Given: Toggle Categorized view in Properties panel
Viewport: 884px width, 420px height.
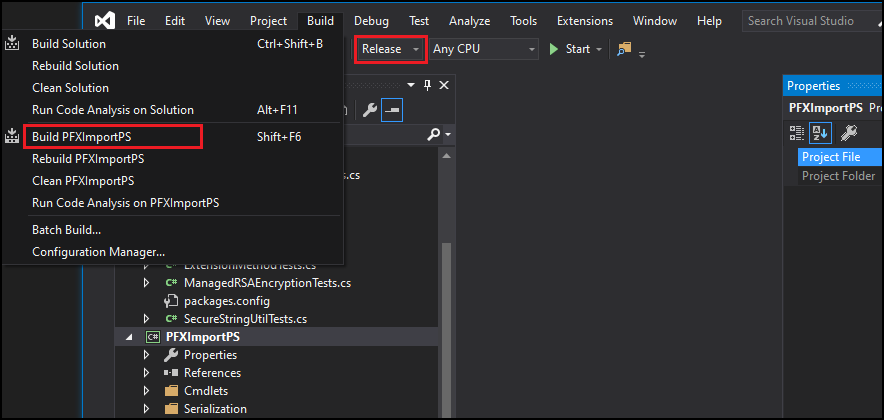Looking at the screenshot, I should click(x=796, y=133).
